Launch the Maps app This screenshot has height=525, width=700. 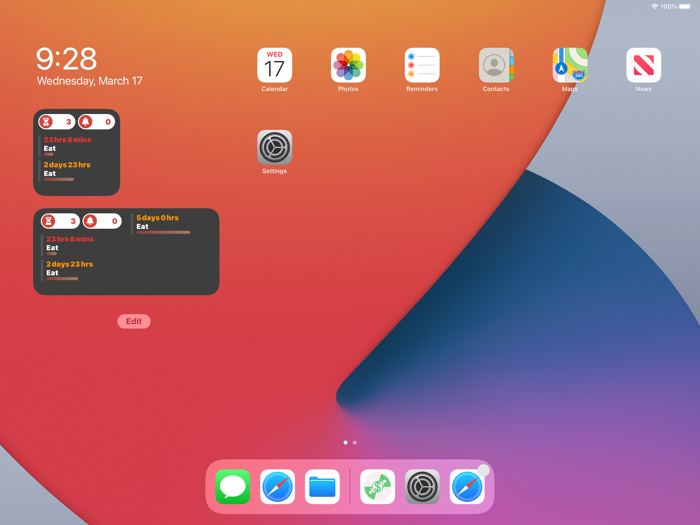[x=570, y=65]
